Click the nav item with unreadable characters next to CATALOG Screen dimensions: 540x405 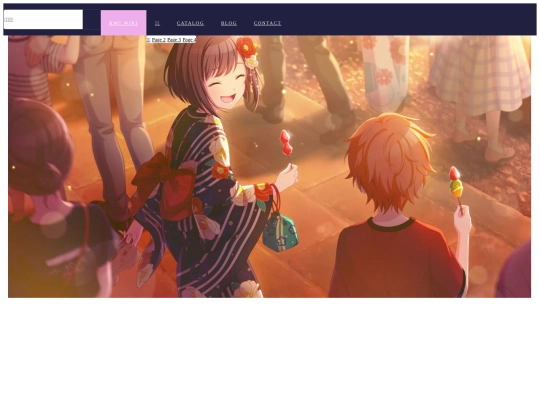pyautogui.click(x=157, y=23)
